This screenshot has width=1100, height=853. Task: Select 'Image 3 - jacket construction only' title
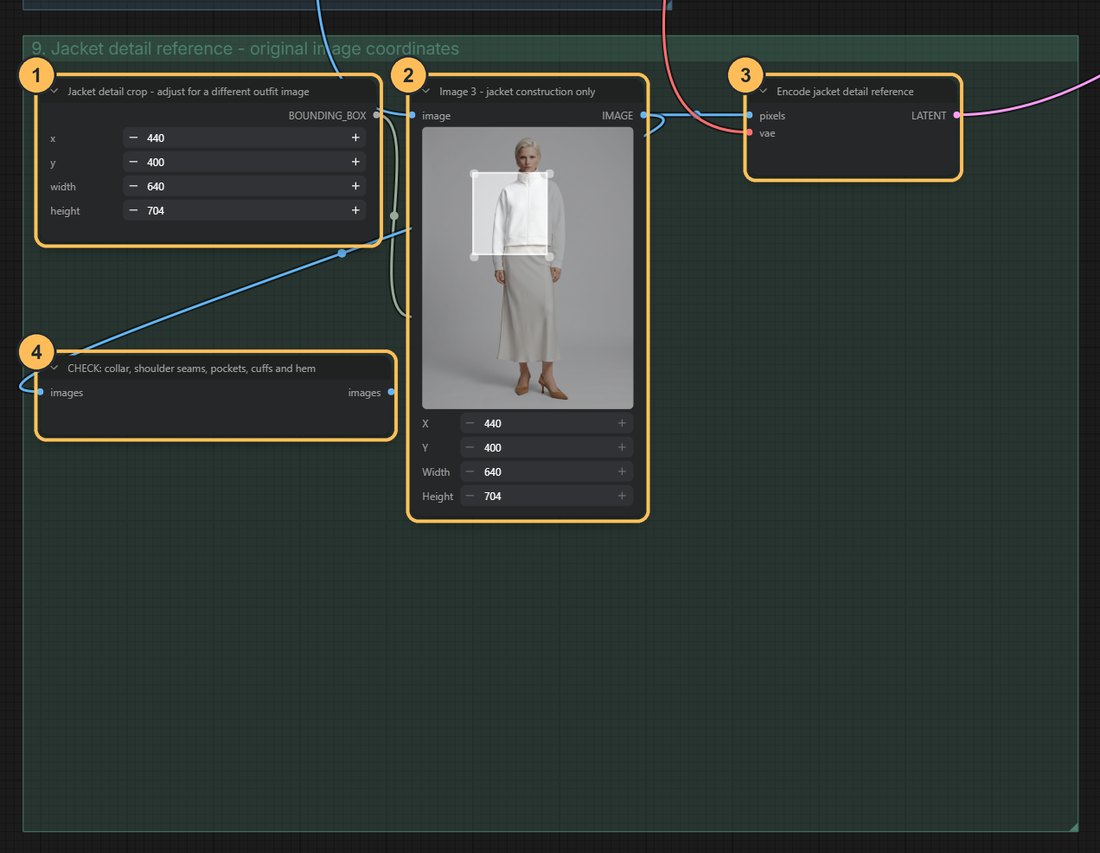pos(517,91)
